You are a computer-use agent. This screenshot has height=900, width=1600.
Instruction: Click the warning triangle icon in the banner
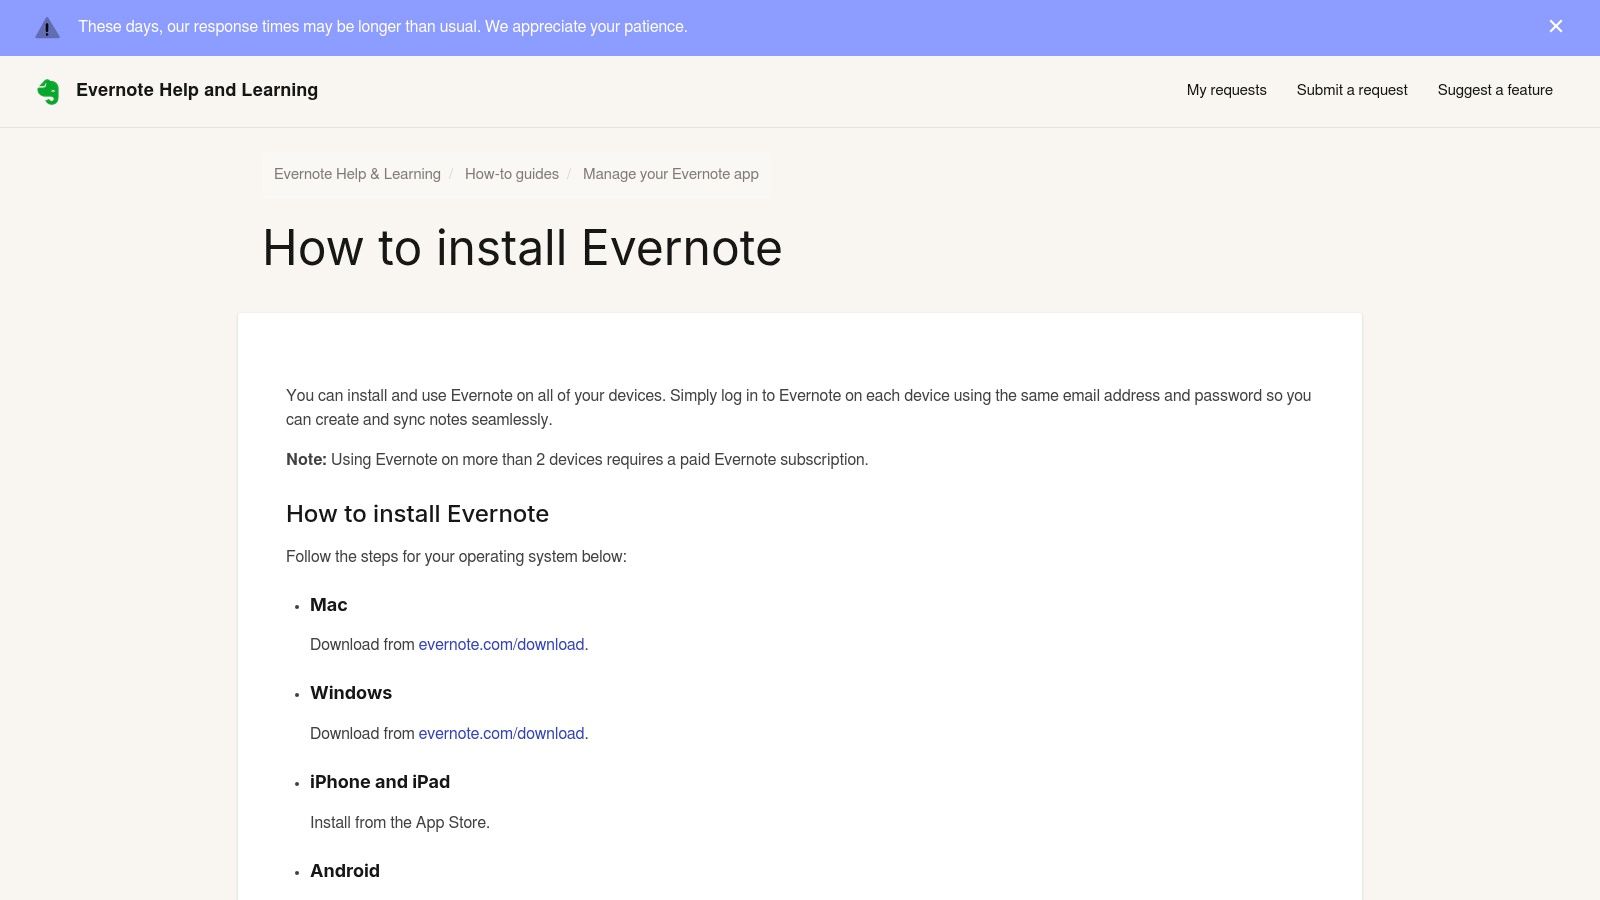(x=45, y=27)
